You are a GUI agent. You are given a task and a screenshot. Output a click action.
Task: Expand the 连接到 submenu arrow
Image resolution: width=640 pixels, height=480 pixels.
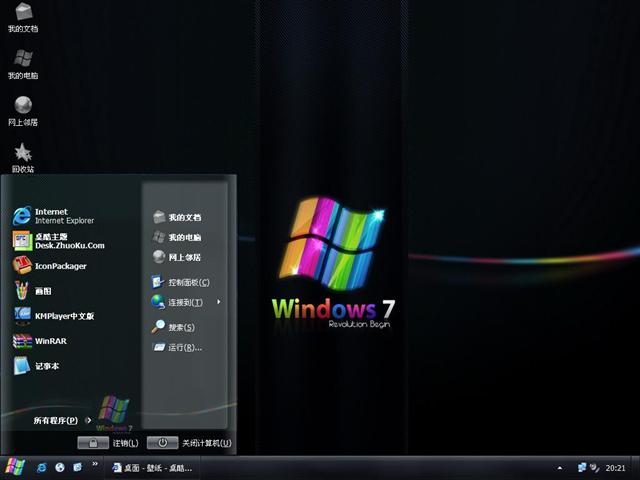click(219, 302)
